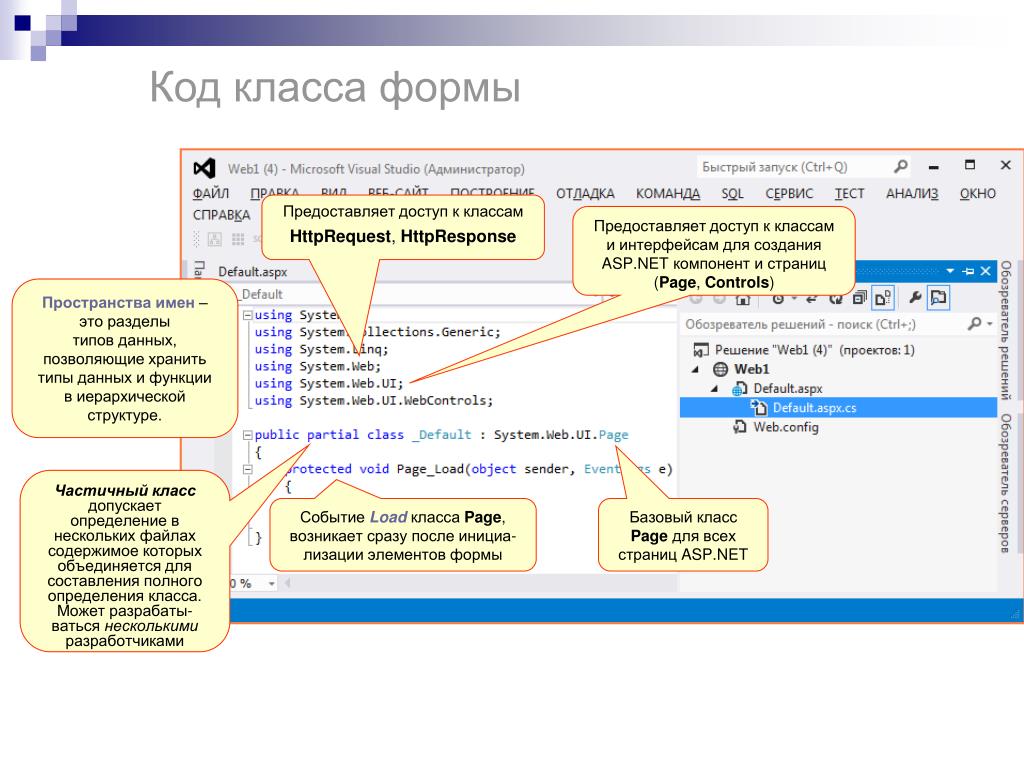Click the line using System.Web.UI.WebControls;

click(374, 400)
